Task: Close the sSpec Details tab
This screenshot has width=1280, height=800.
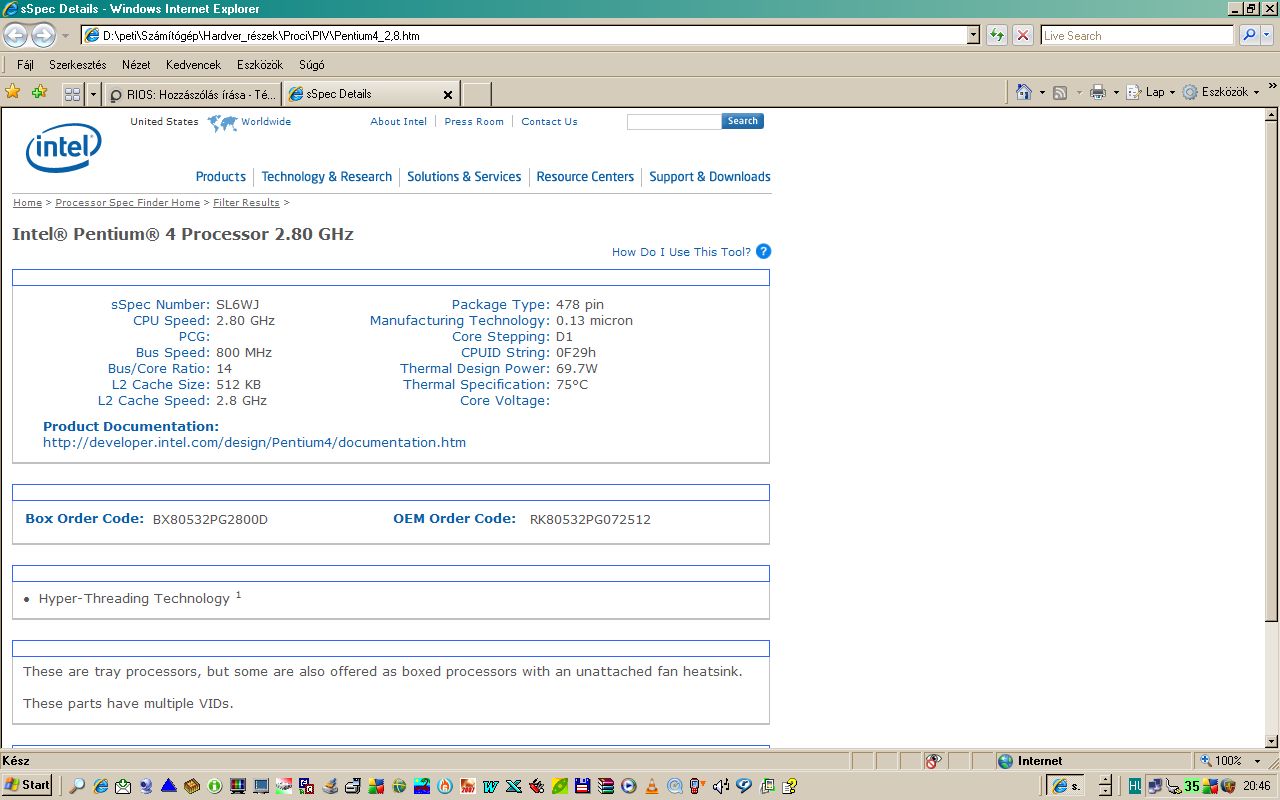Action: click(448, 95)
